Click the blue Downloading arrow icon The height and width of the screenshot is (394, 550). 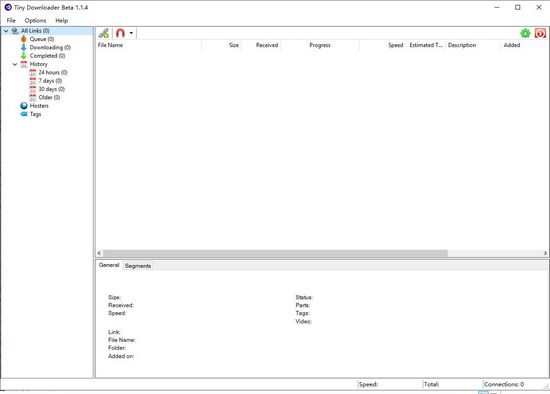coord(24,47)
